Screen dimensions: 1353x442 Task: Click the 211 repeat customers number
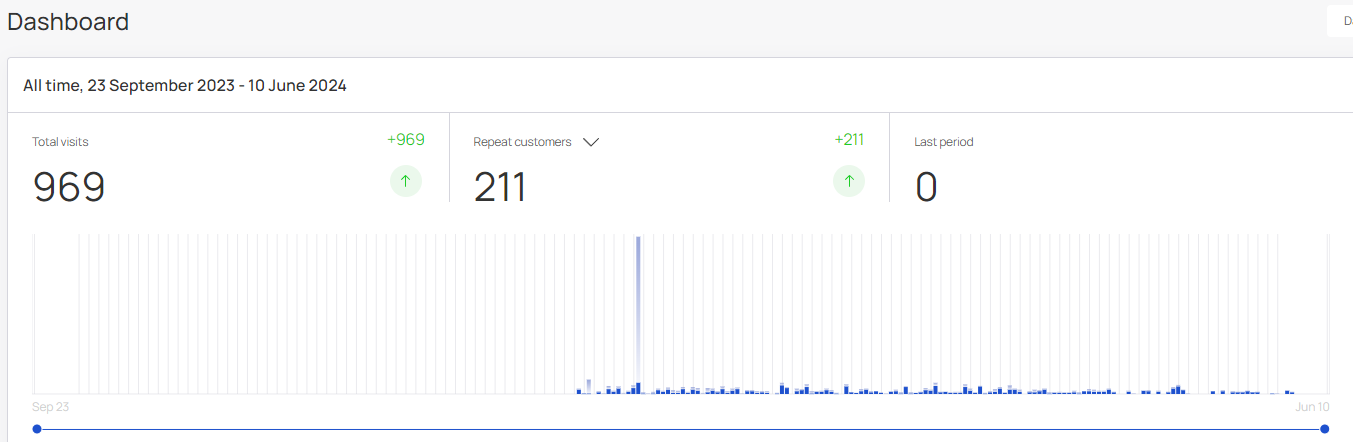tap(500, 187)
